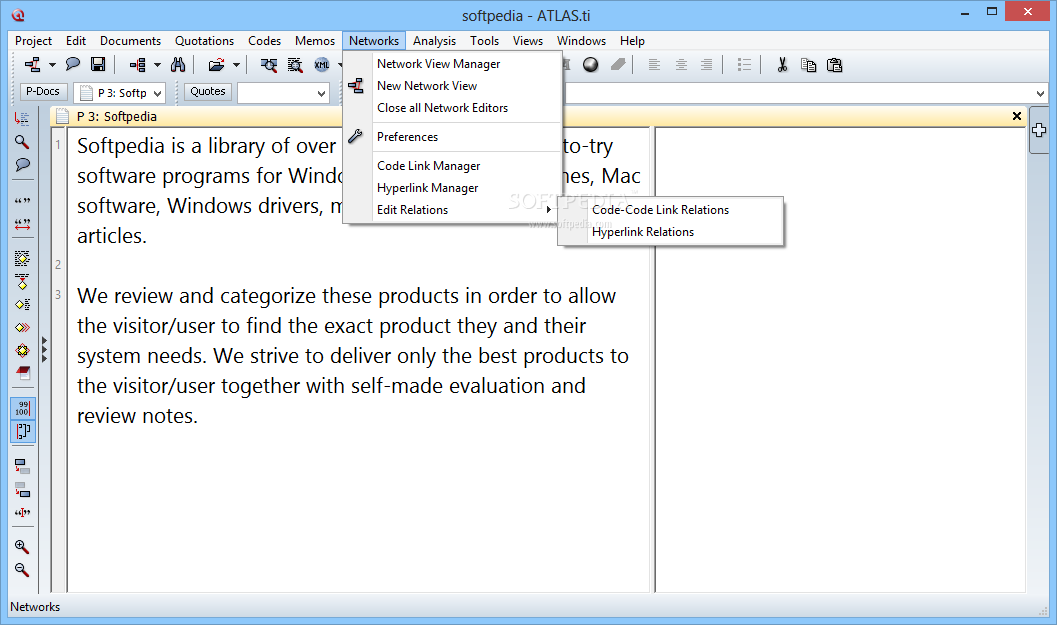Viewport: 1057px width, 625px height.
Task: Open the Codes menu
Action: 264,40
